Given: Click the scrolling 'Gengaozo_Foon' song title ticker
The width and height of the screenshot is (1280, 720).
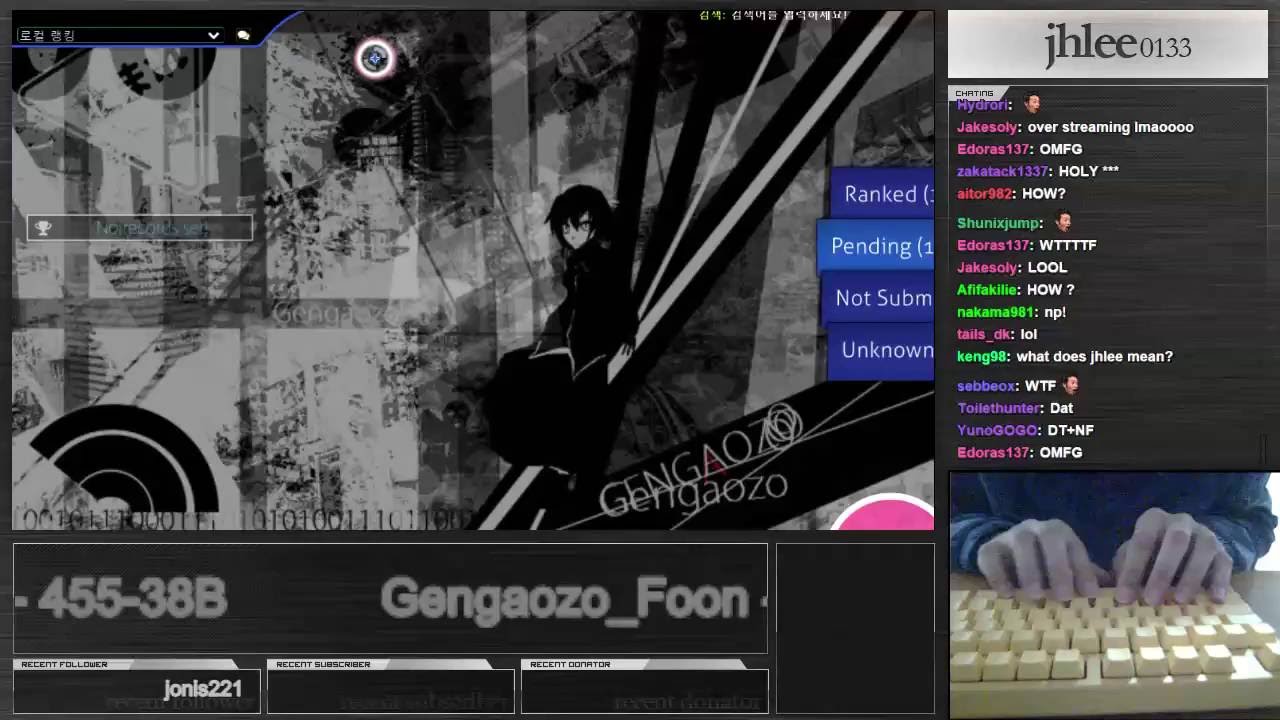Looking at the screenshot, I should (x=565, y=599).
